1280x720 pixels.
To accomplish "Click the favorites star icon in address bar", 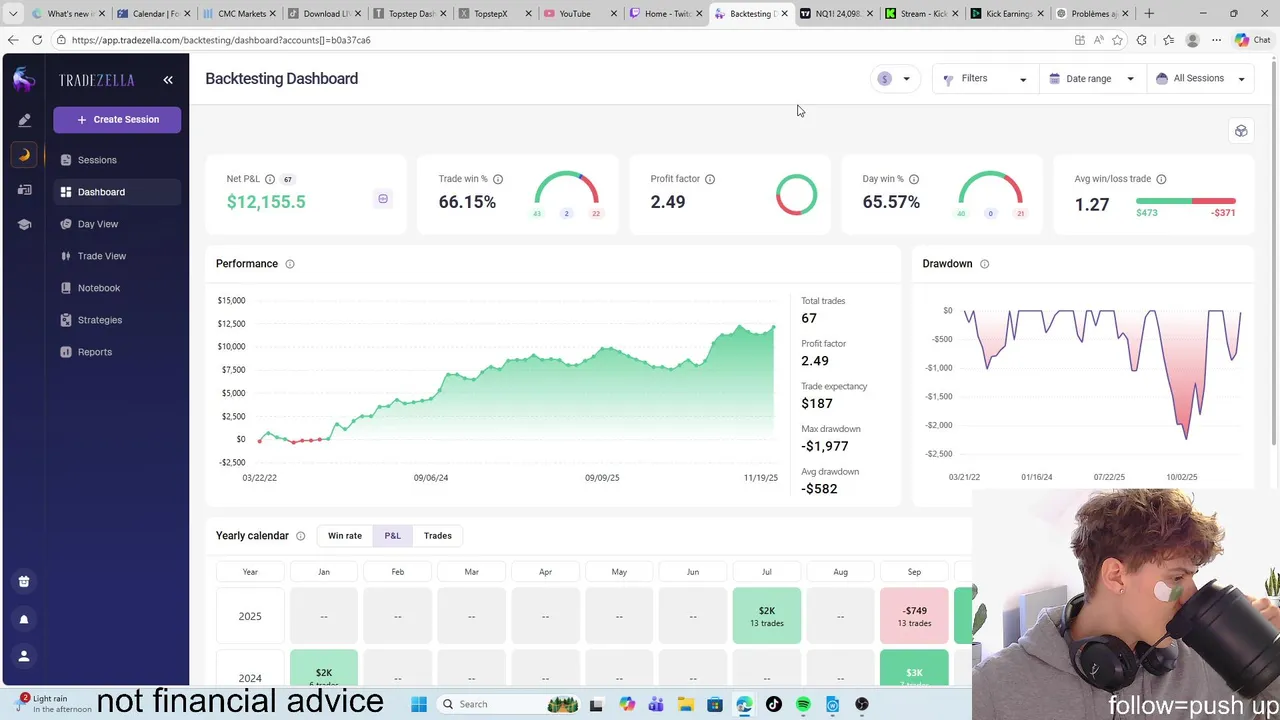I will (x=1117, y=40).
